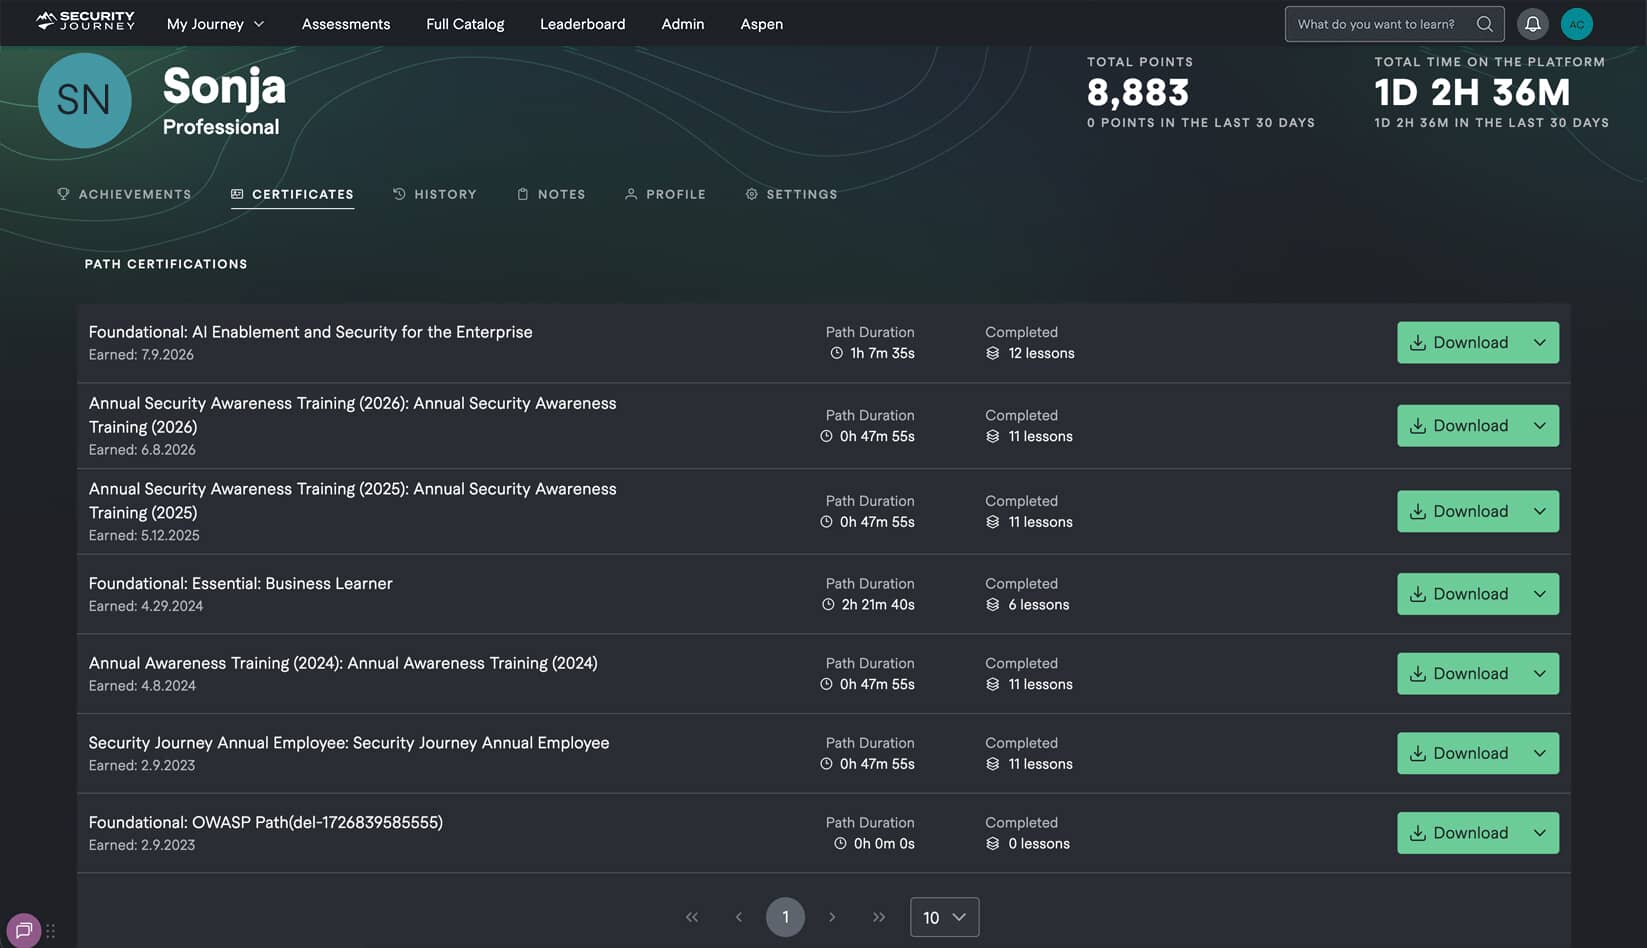This screenshot has width=1647, height=948.
Task: Open the rows-per-page dropdown showing 10
Action: click(944, 917)
